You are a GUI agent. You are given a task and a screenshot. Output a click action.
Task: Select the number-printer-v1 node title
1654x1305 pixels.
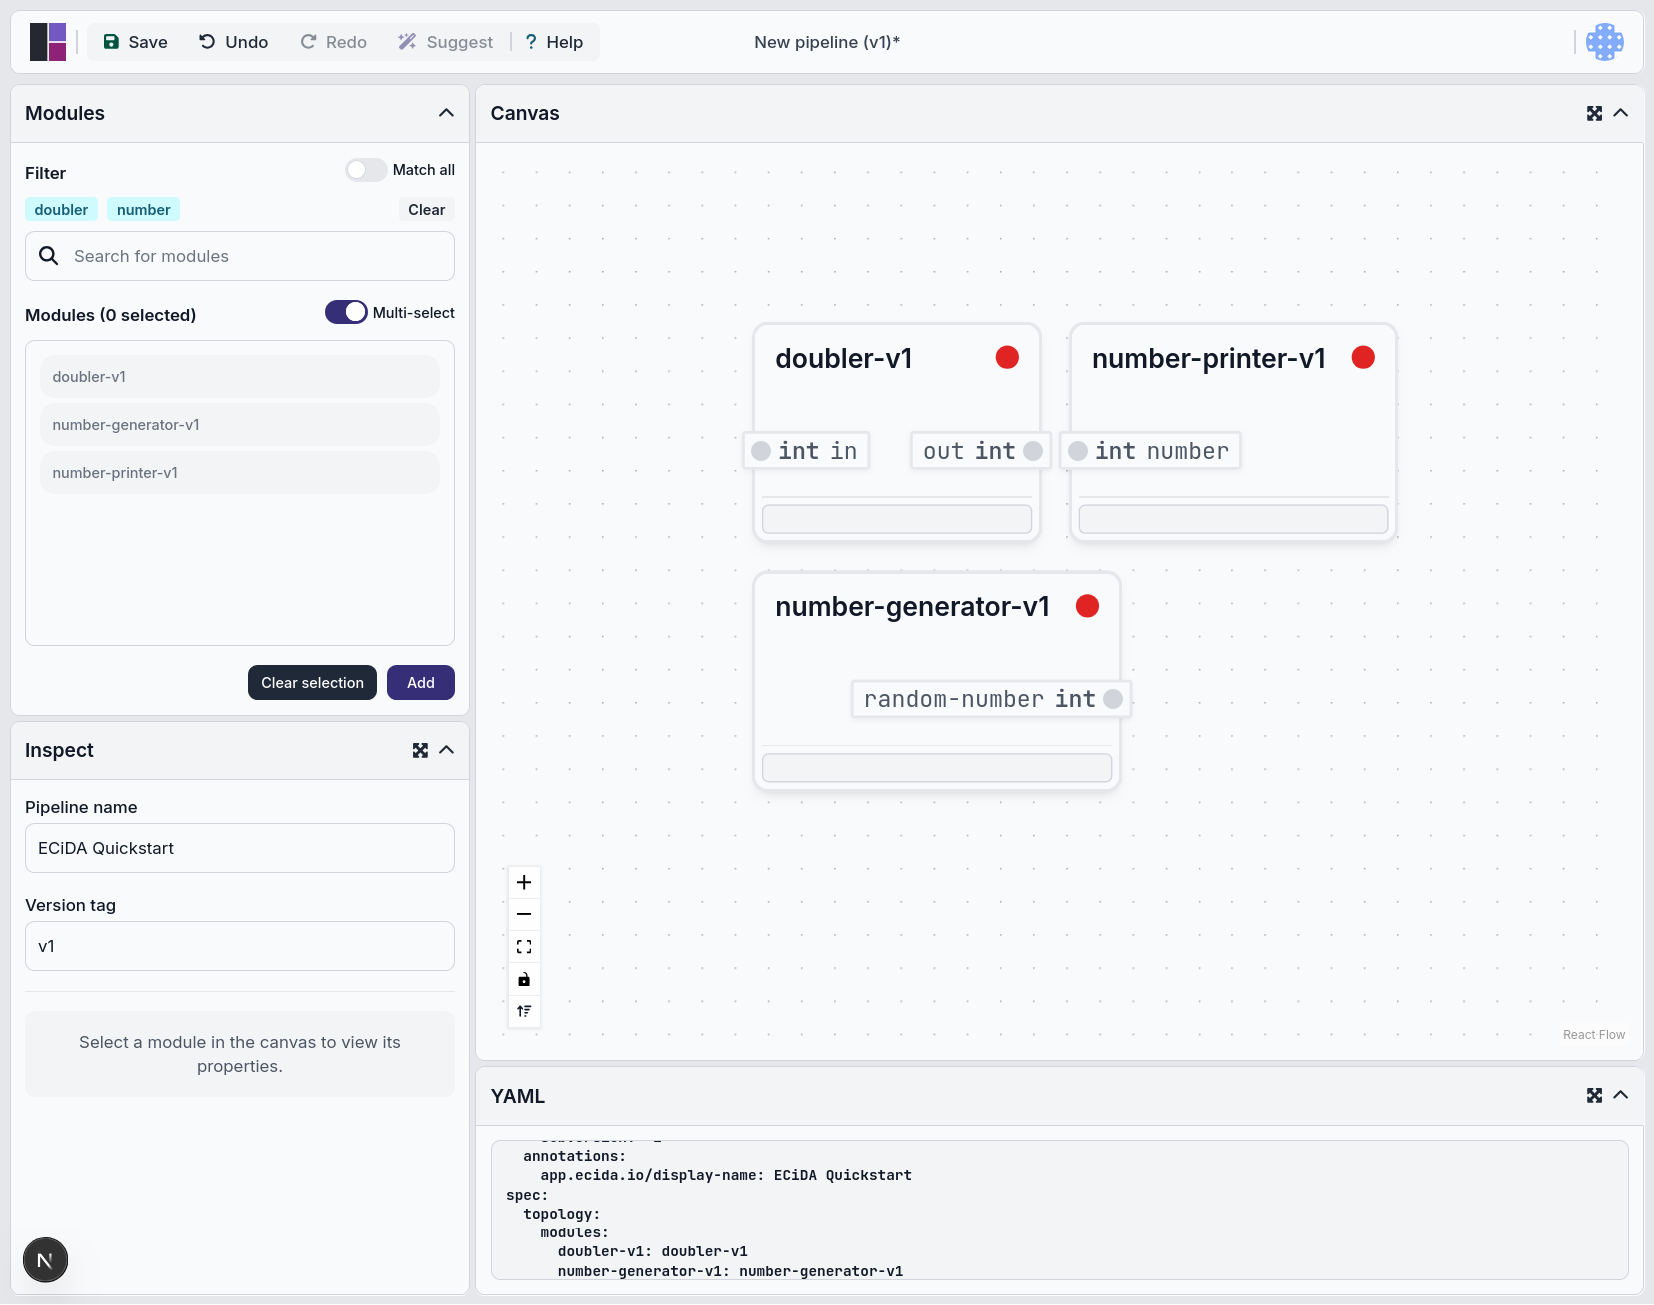click(x=1209, y=358)
